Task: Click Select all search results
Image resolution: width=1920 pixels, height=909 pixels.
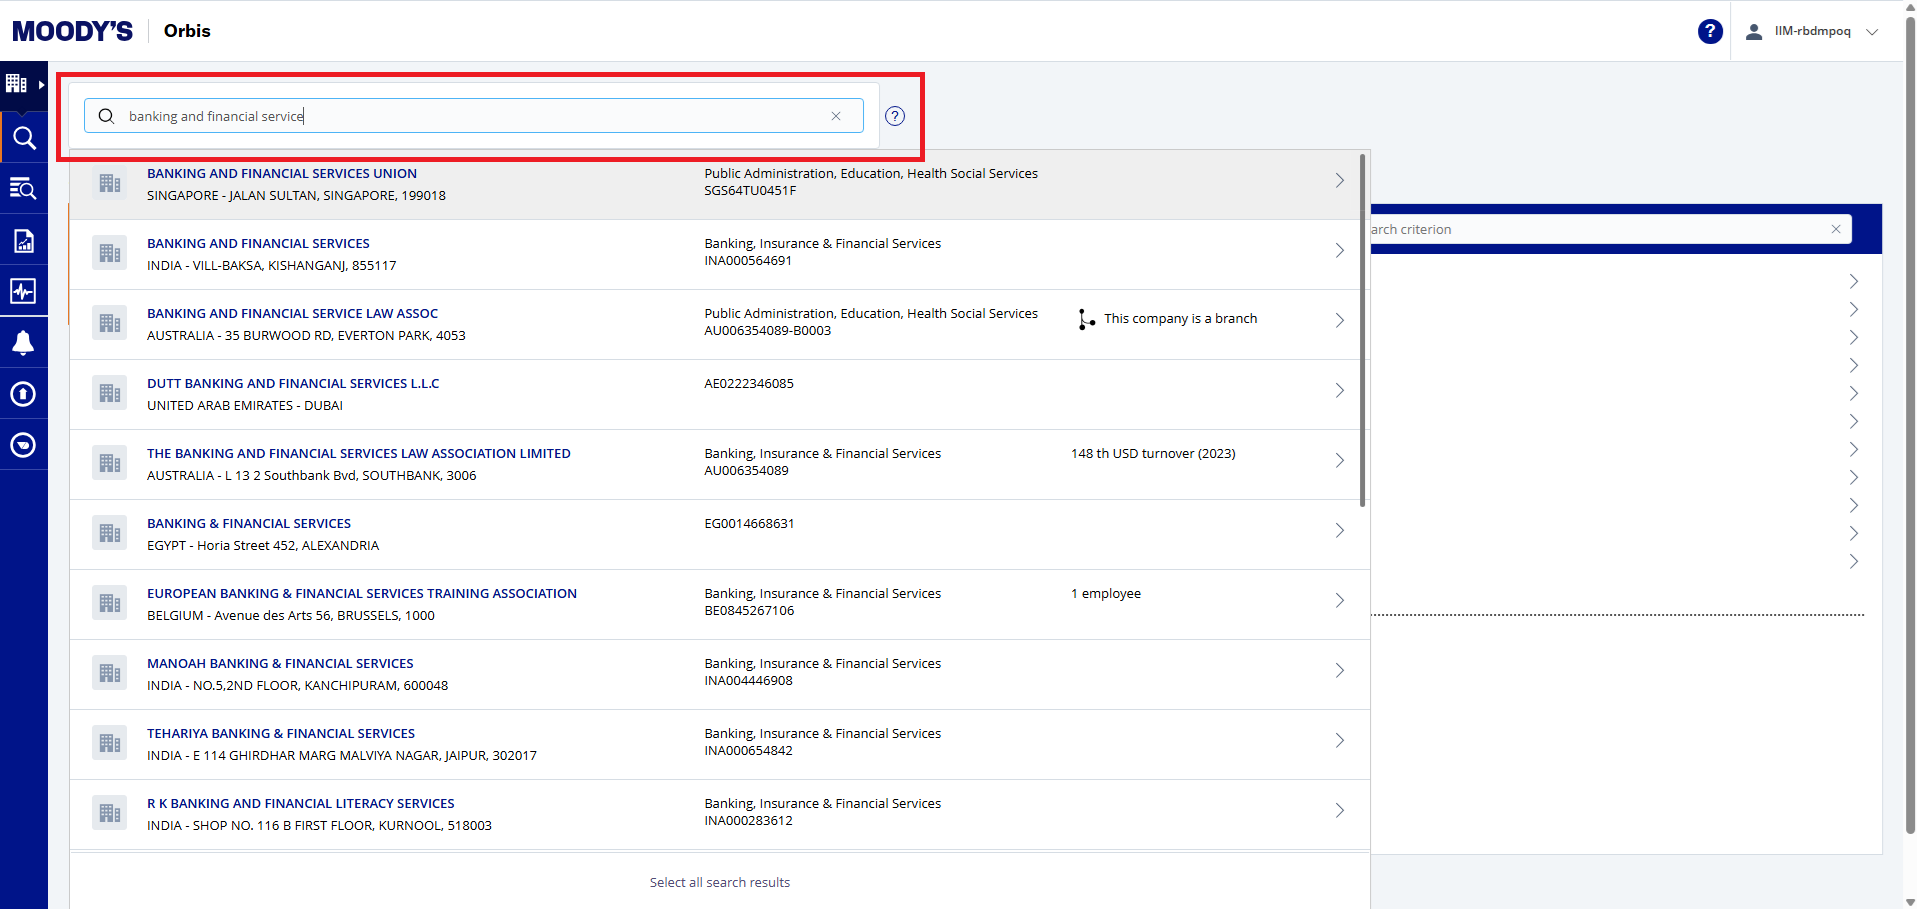Action: pos(719,882)
